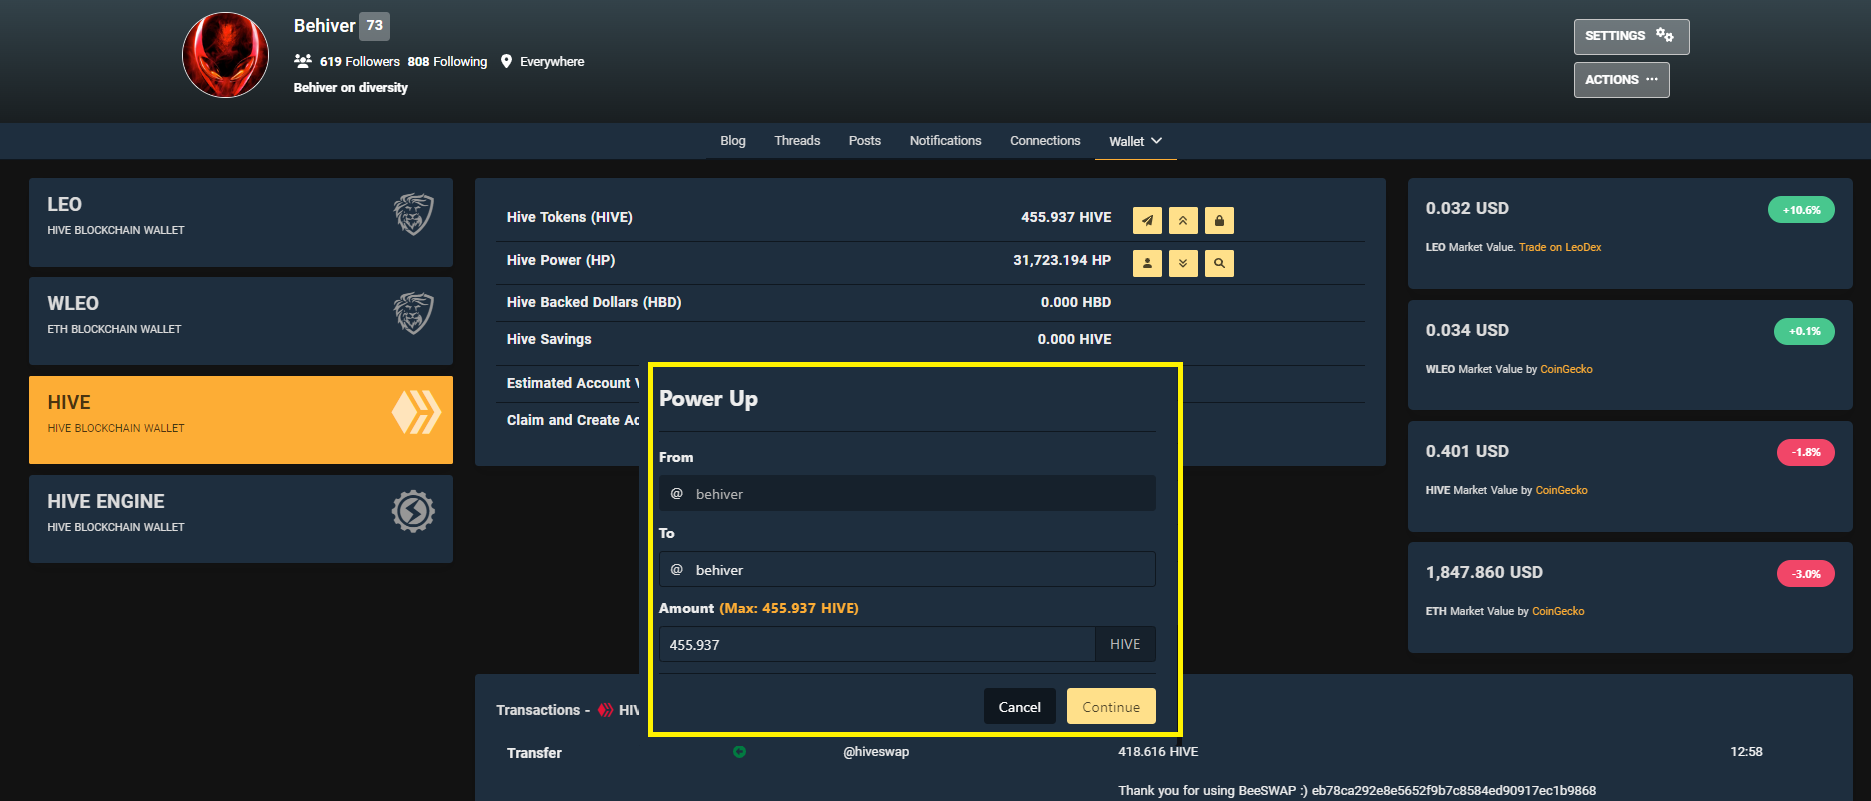Click Continue in Power Up dialog

pos(1111,706)
